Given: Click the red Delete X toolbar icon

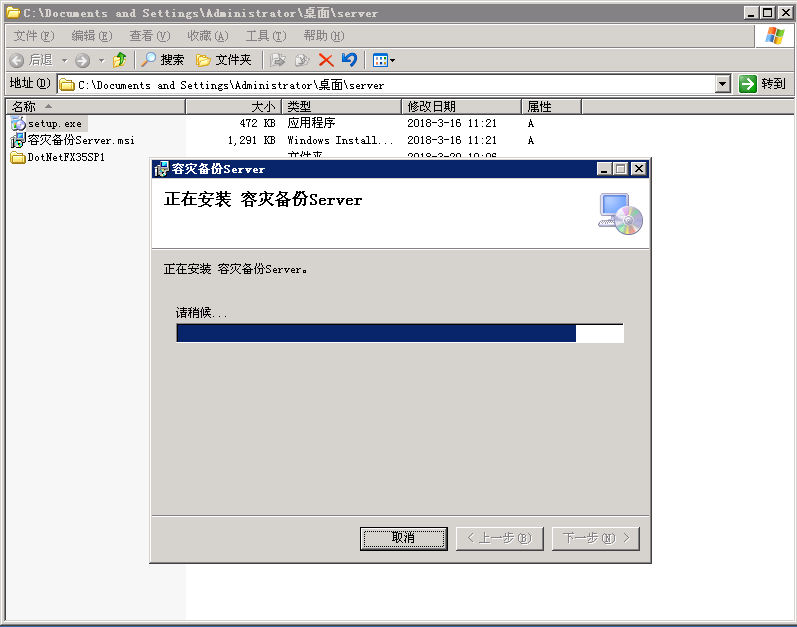Looking at the screenshot, I should [x=325, y=60].
